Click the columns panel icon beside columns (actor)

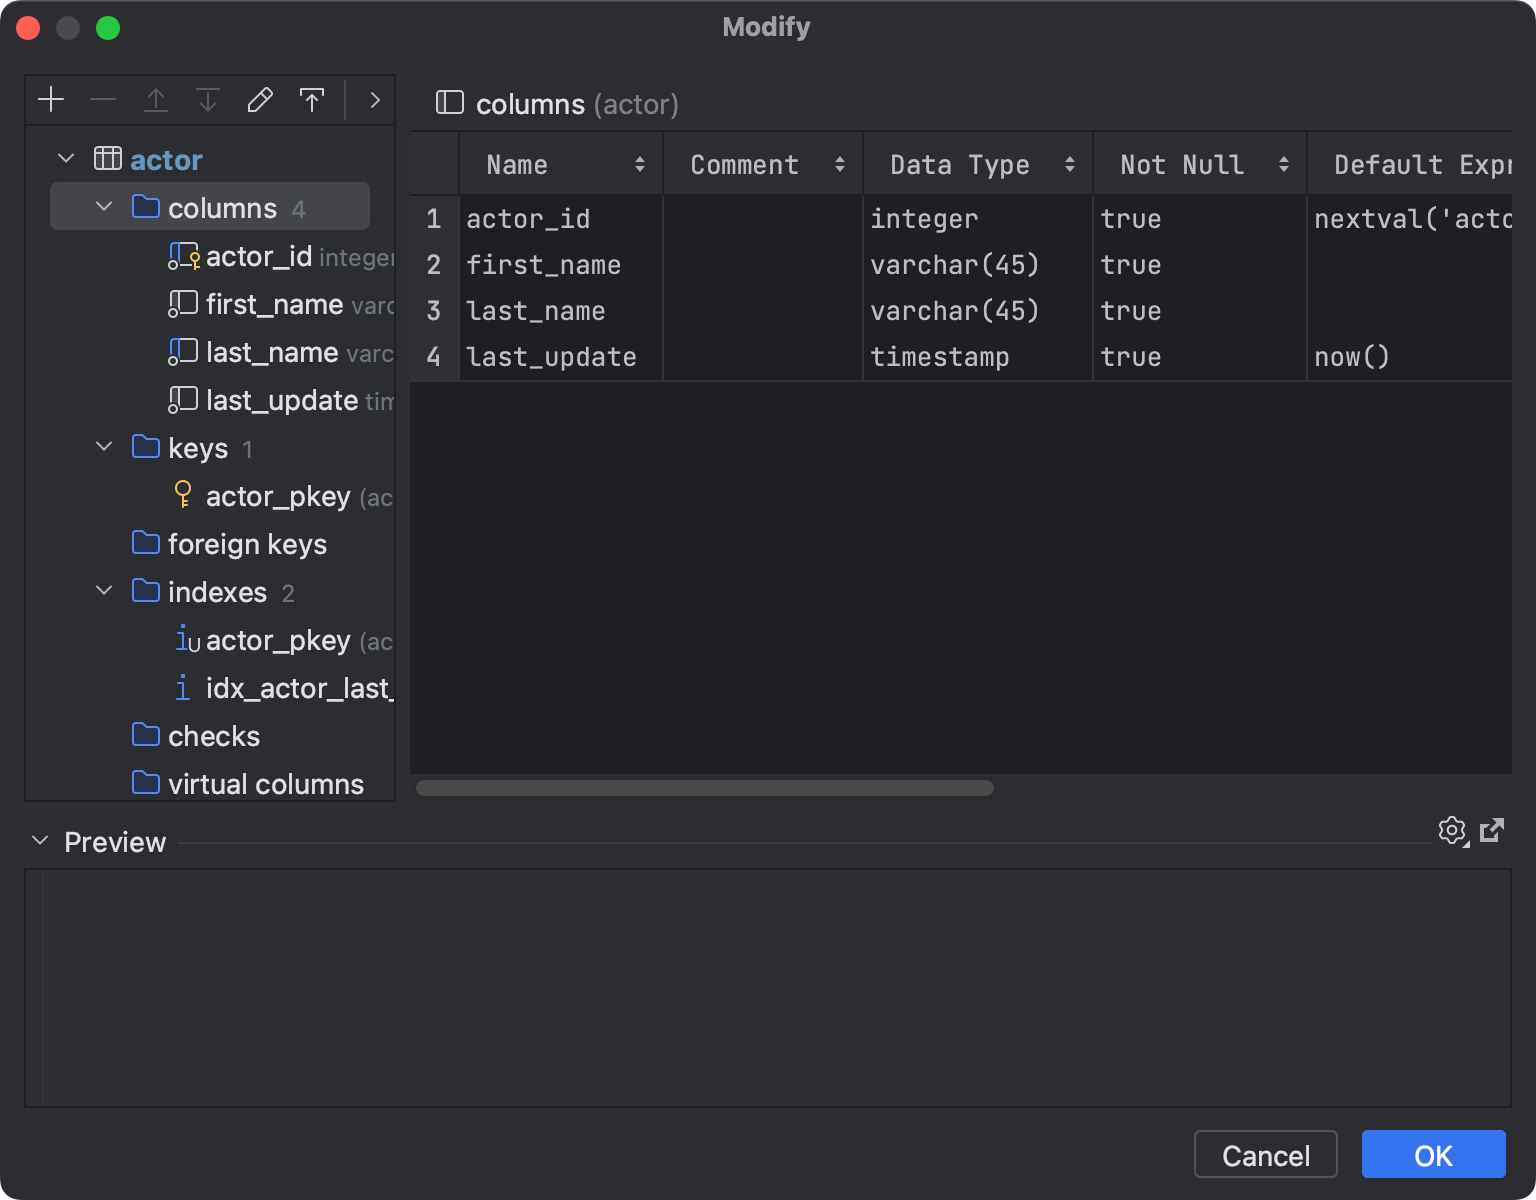pyautogui.click(x=450, y=103)
